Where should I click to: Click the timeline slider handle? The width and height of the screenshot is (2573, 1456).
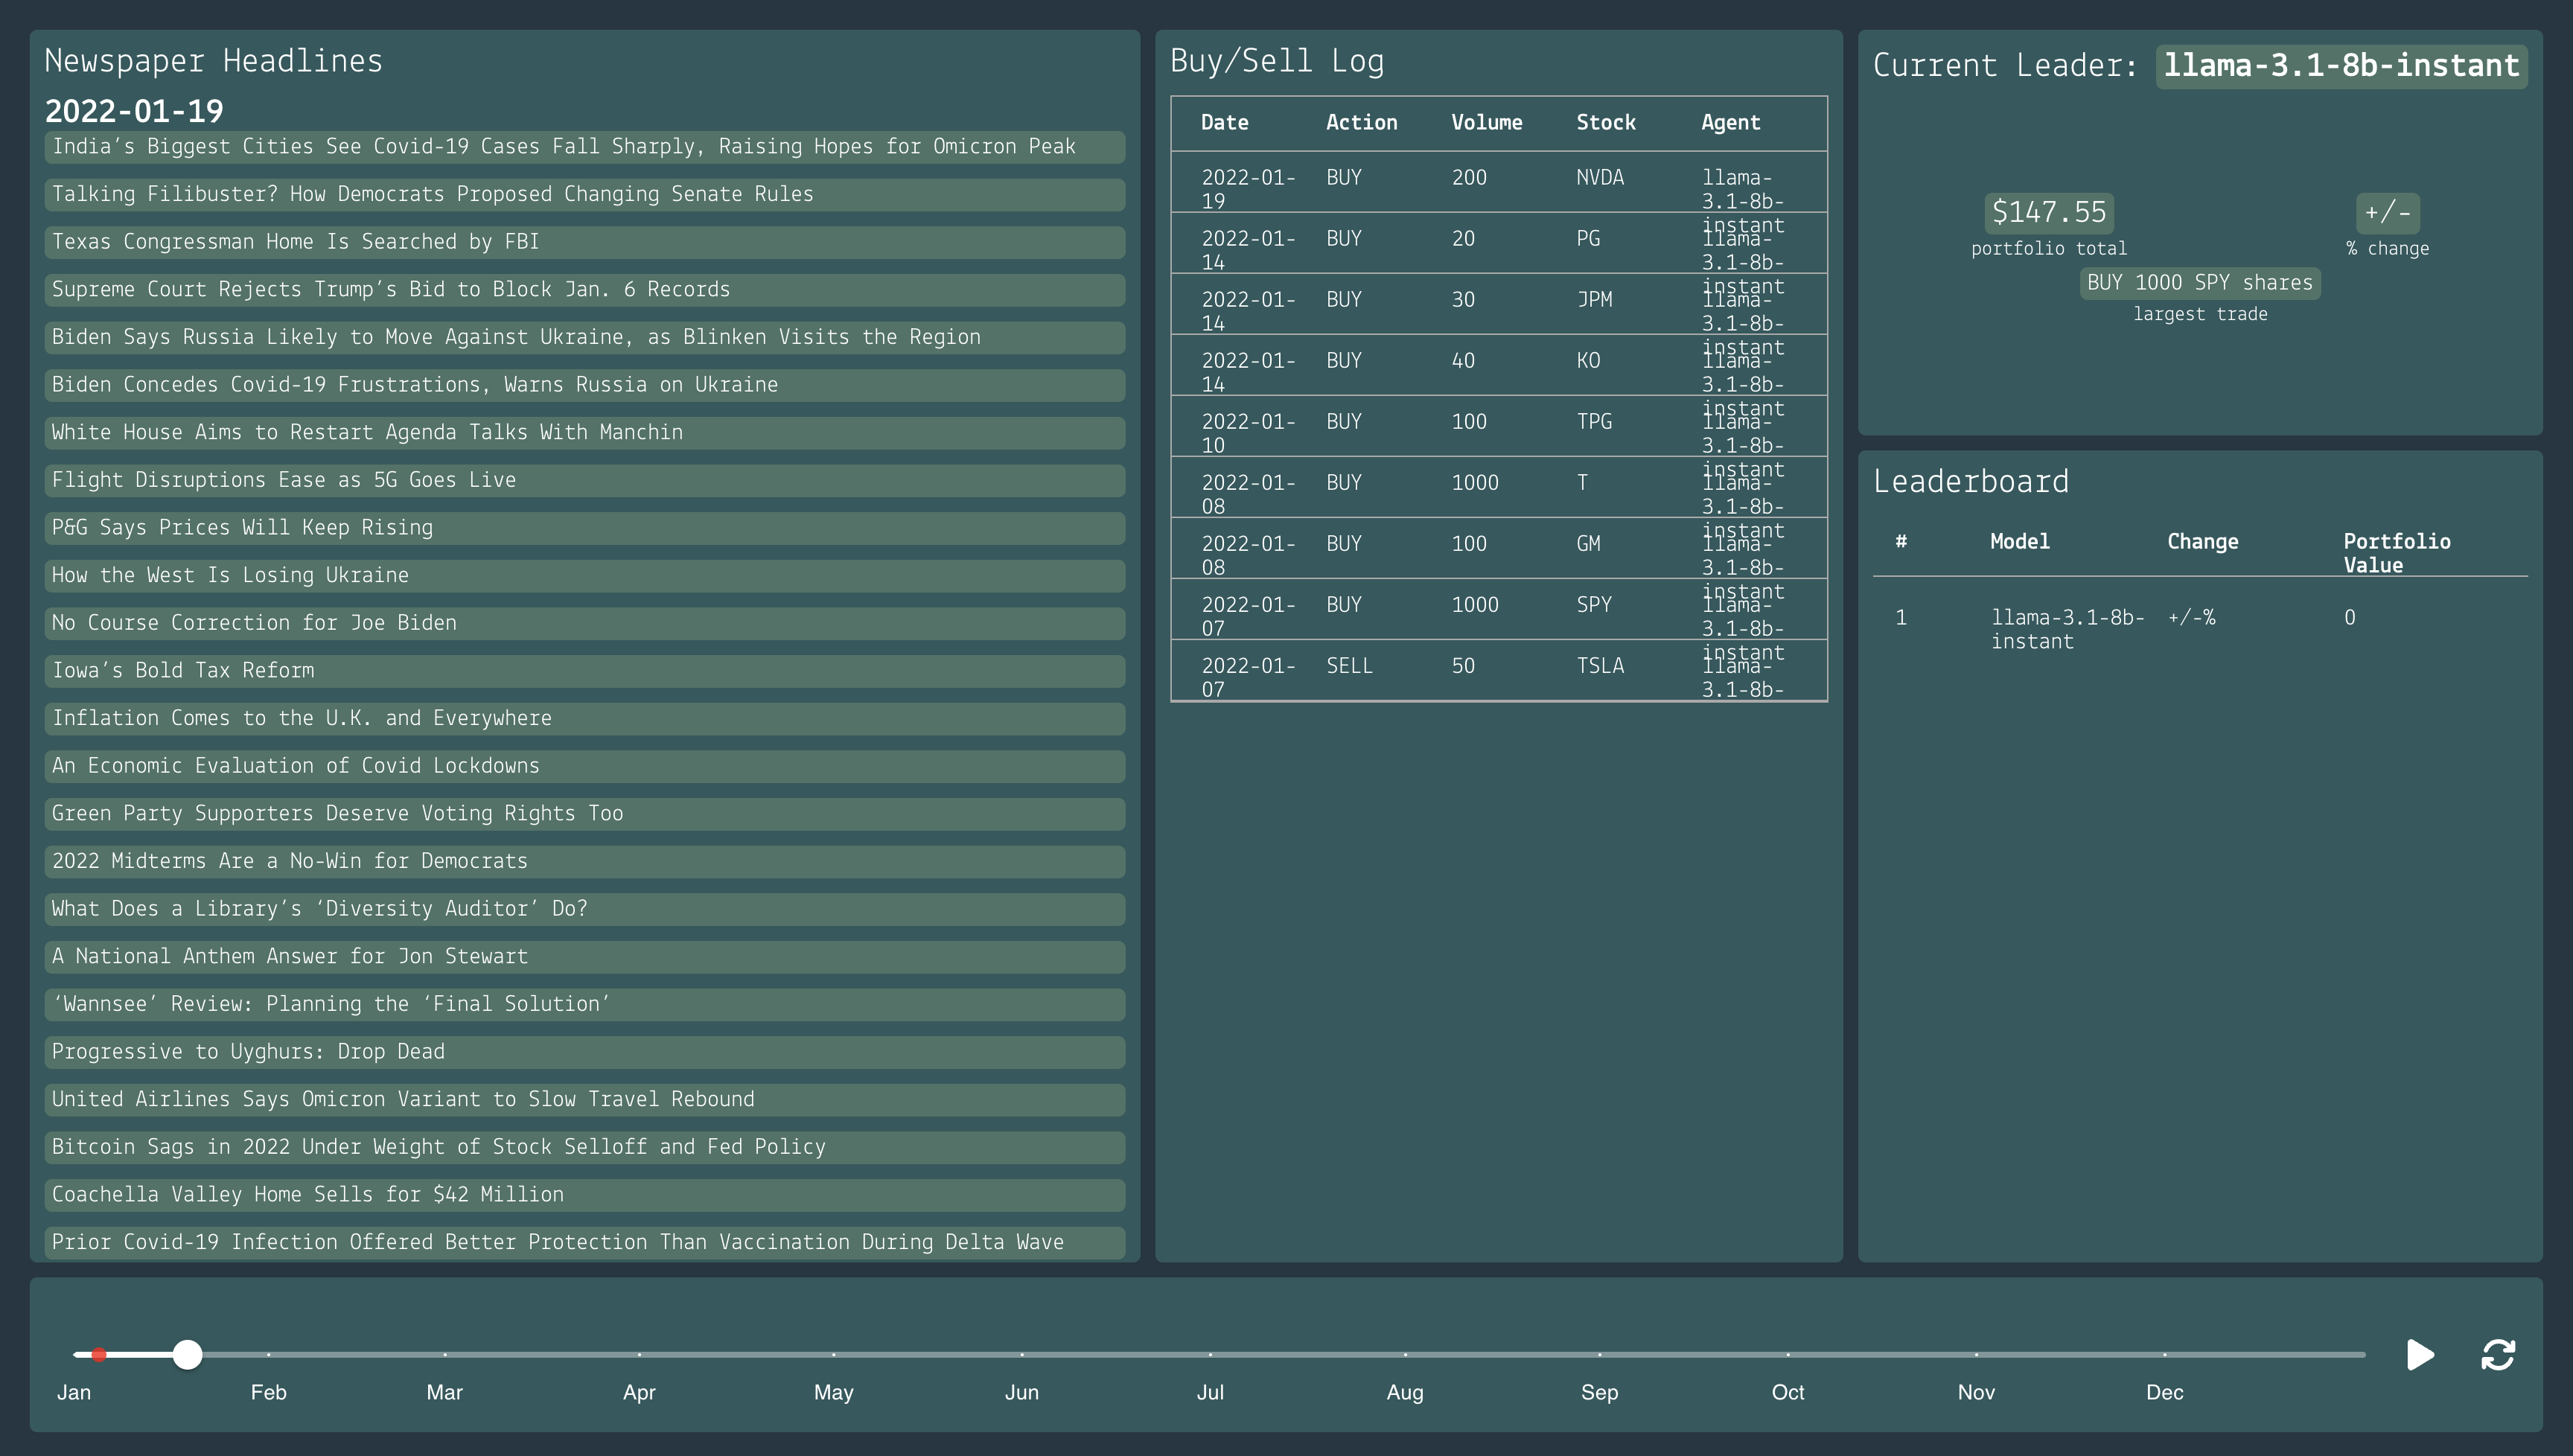[x=187, y=1355]
